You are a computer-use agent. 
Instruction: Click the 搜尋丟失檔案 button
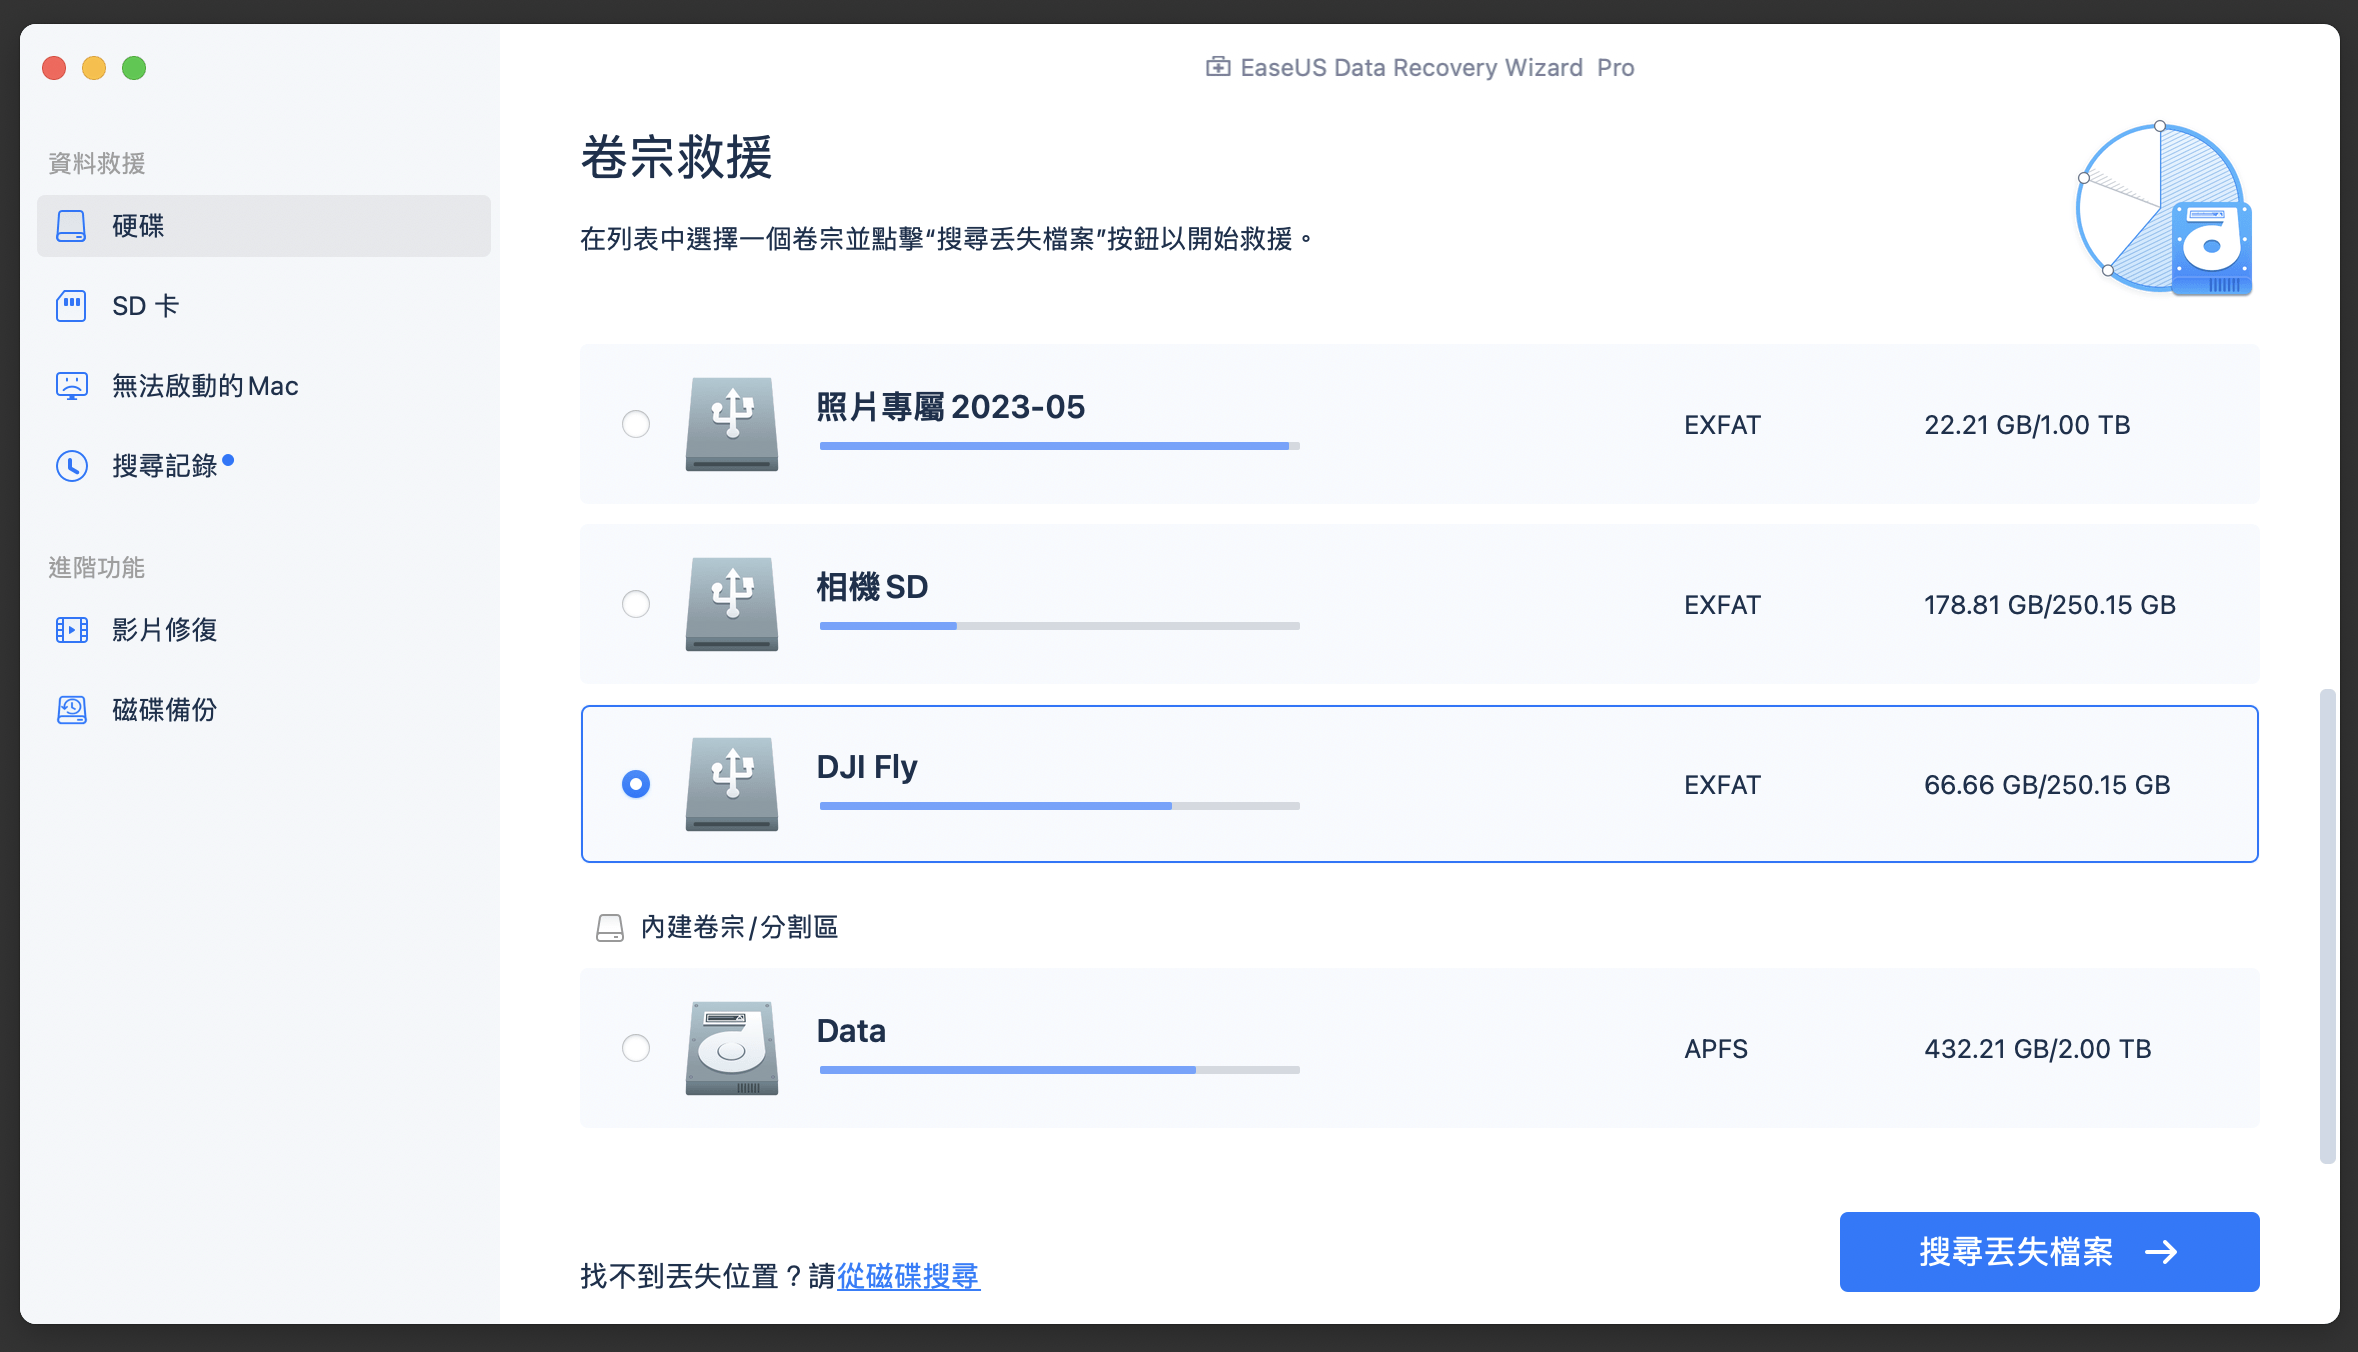point(2049,1252)
